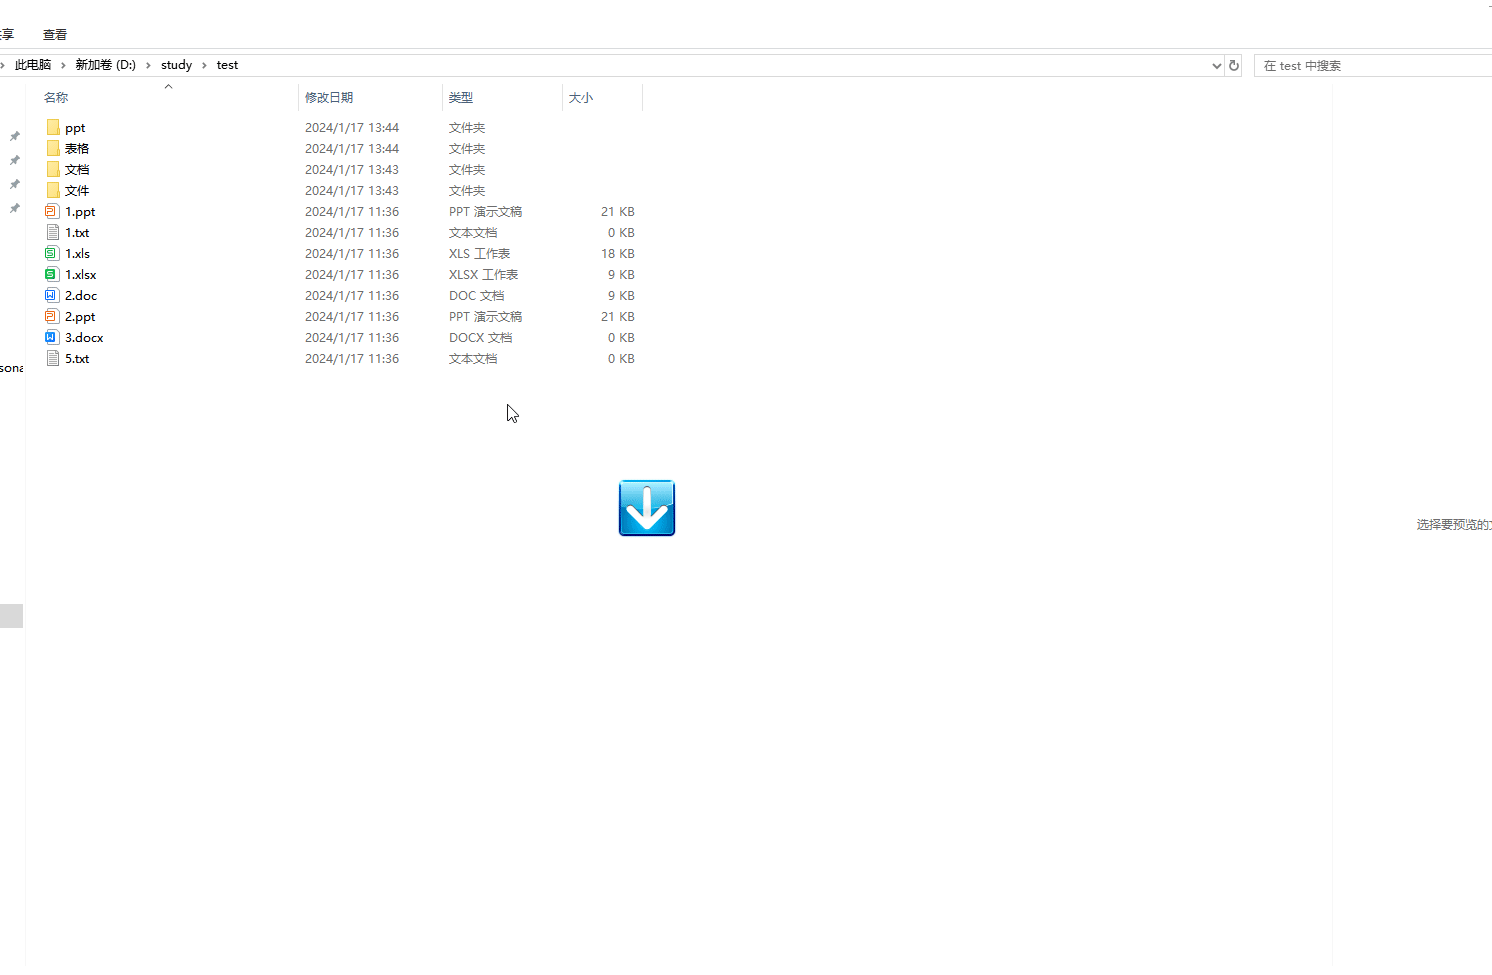Select the 2.ppt file name

[80, 317]
